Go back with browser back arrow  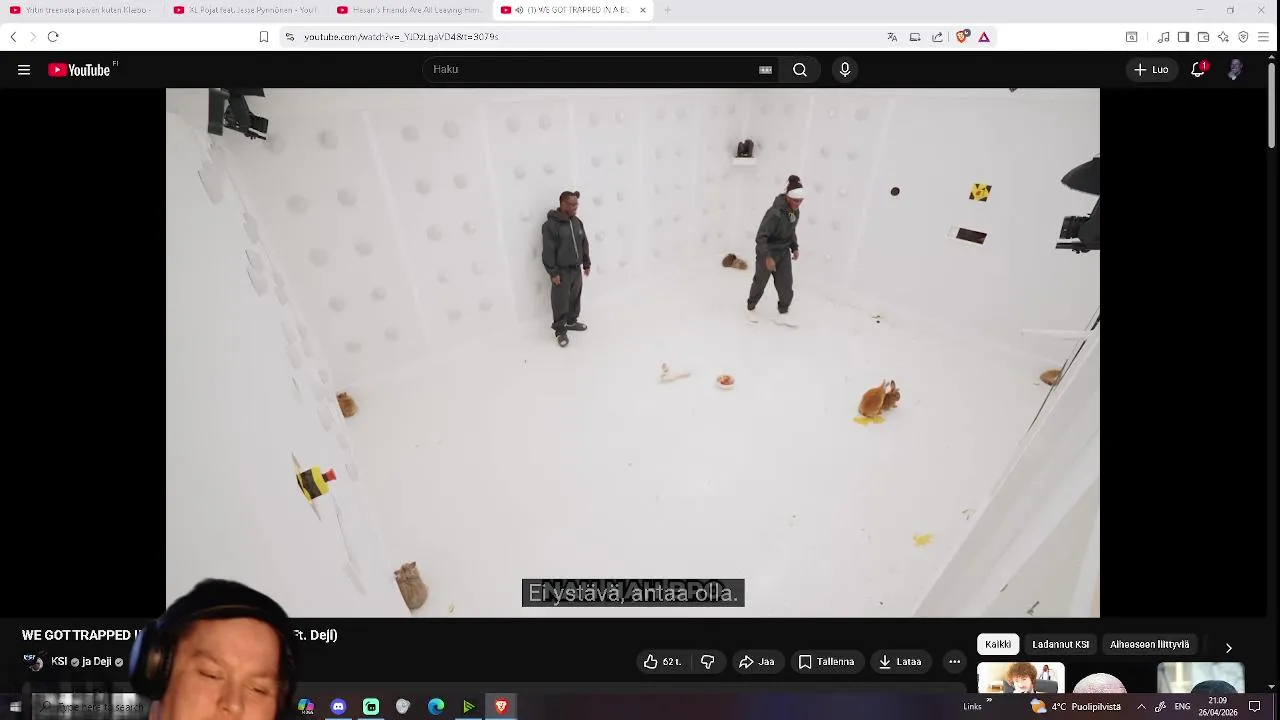click(13, 37)
